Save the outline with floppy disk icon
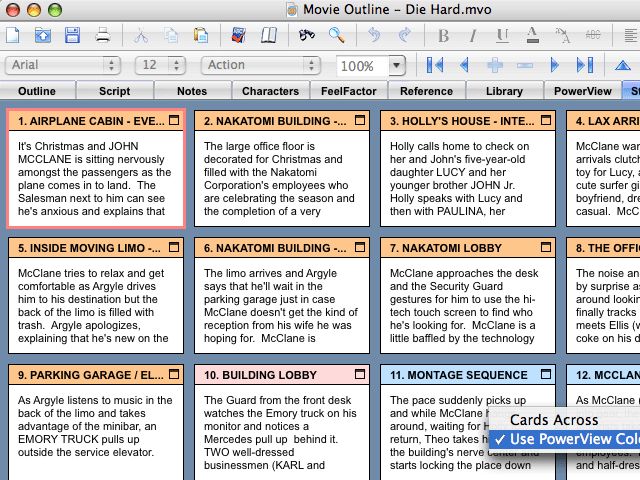This screenshot has height=480, width=640. point(73,36)
